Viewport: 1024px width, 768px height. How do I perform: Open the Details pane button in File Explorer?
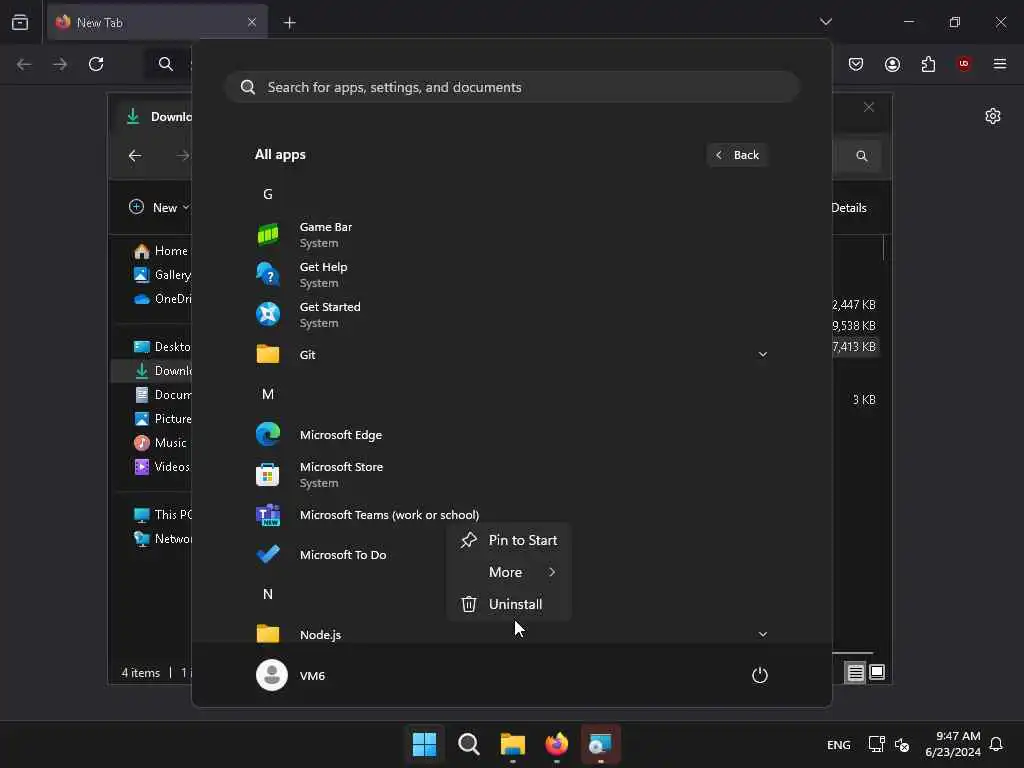pyautogui.click(x=850, y=208)
